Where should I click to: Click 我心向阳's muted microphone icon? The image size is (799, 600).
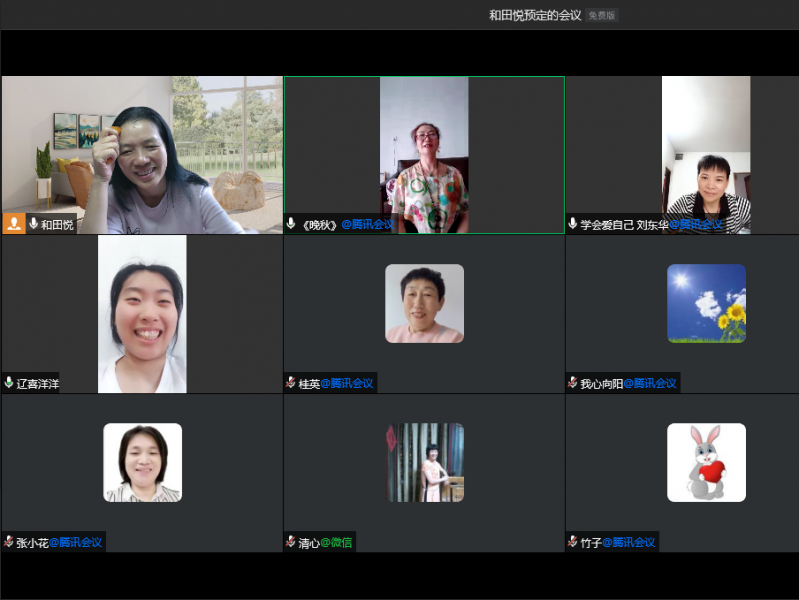(573, 383)
